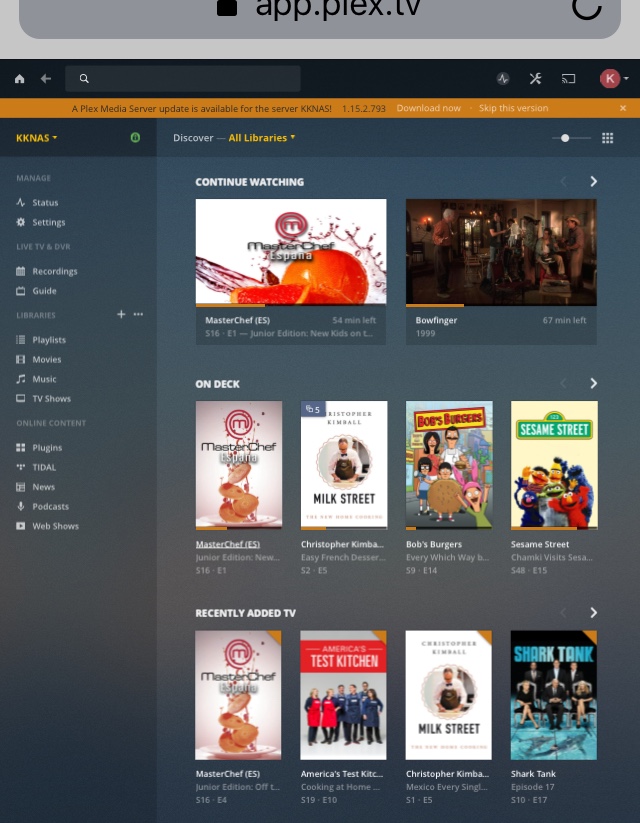
Task: Click MasterChef (ES) title link in On Deck
Action: (228, 544)
